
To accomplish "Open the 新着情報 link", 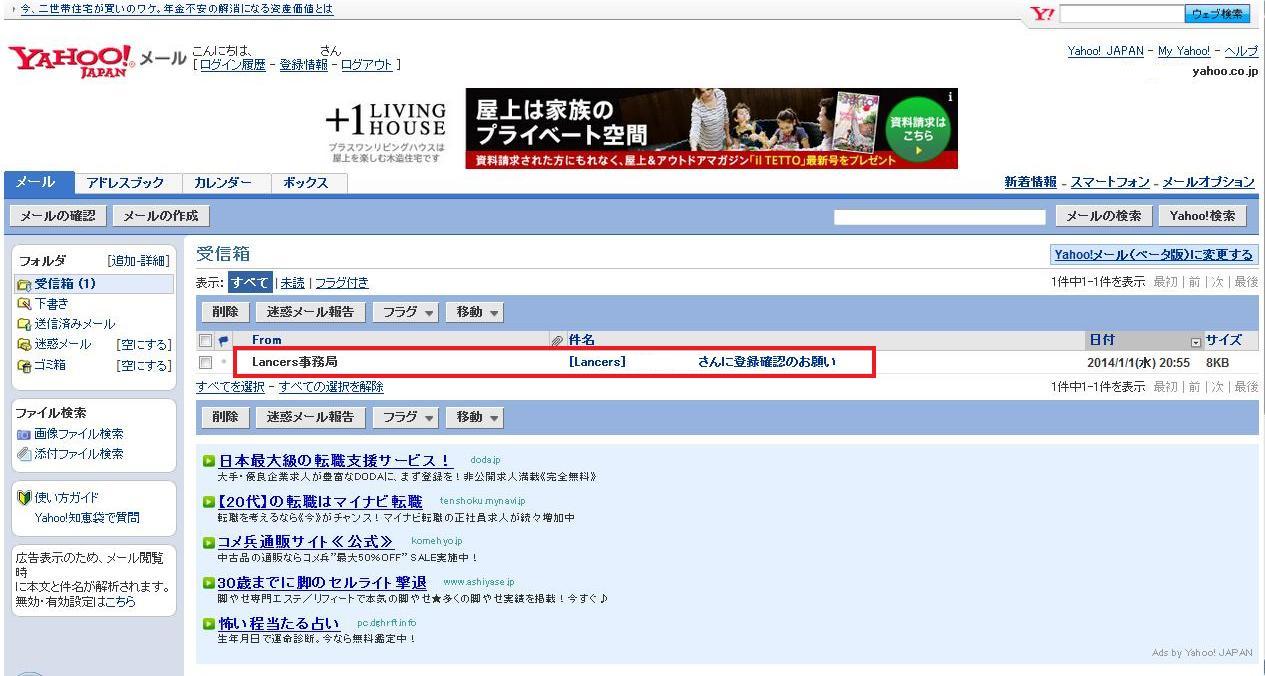I will click(1030, 182).
